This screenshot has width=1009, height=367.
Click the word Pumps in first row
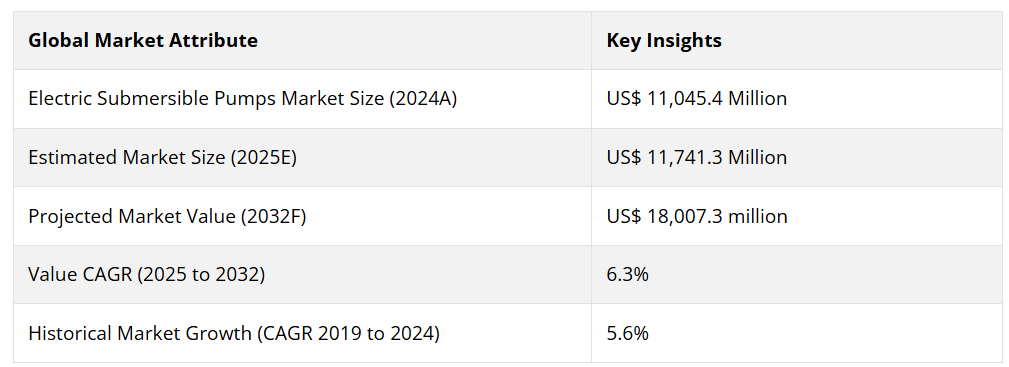click(x=245, y=99)
